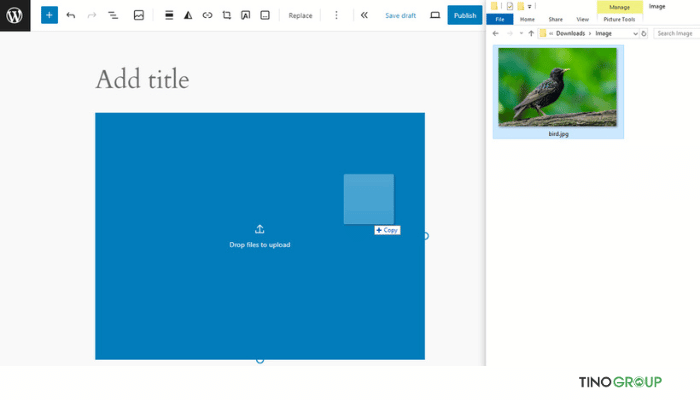Undo the last editor action
The width and height of the screenshot is (700, 400).
point(71,15)
